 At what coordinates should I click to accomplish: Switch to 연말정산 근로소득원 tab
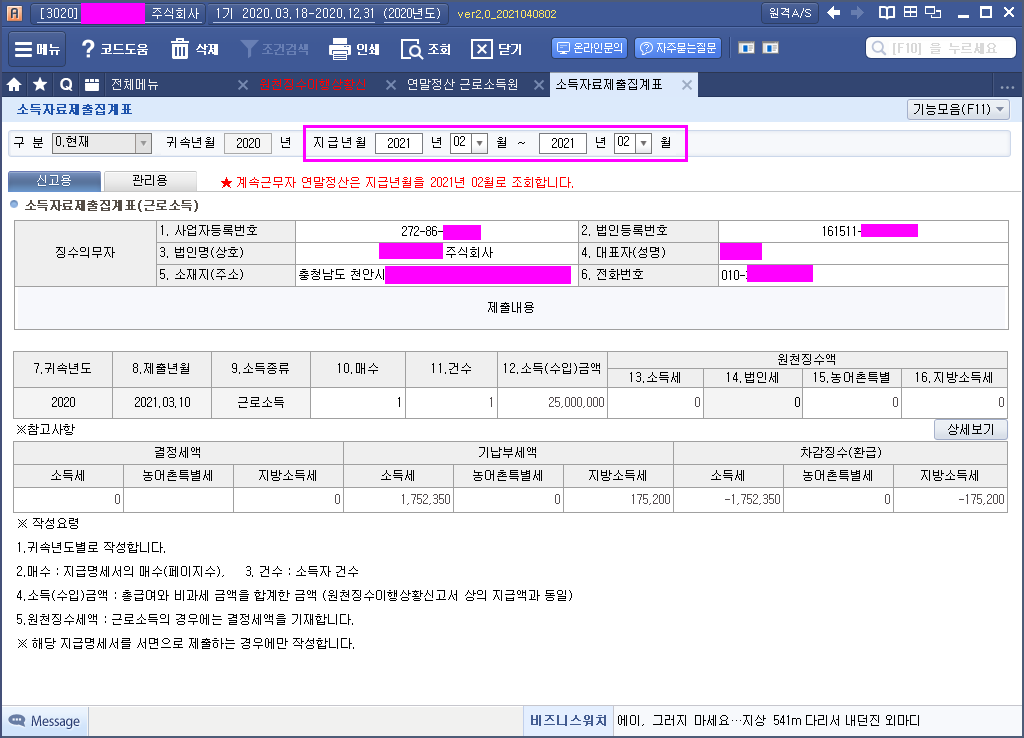coord(461,85)
